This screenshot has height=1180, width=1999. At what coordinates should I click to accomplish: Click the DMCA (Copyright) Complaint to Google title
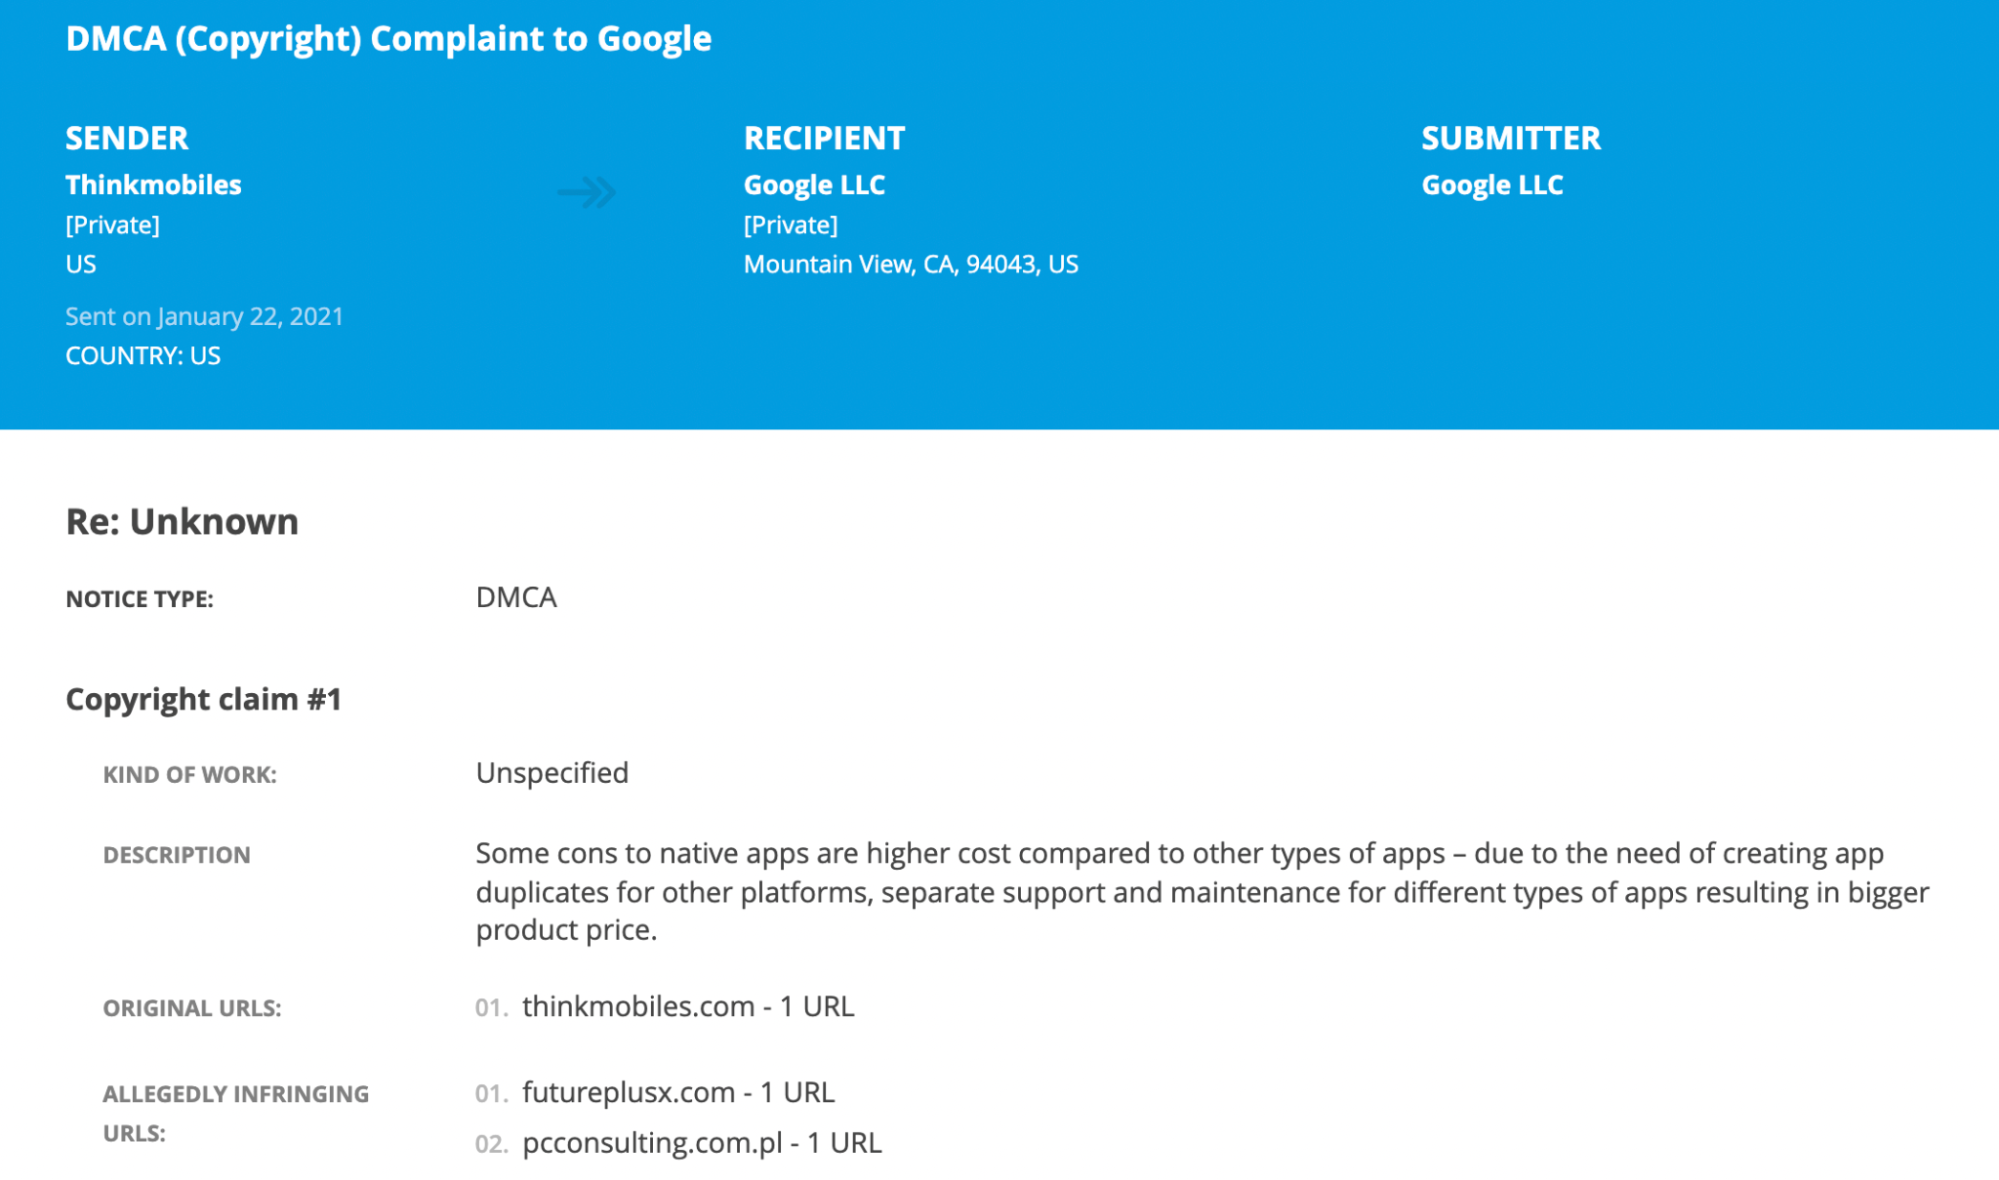click(x=388, y=39)
